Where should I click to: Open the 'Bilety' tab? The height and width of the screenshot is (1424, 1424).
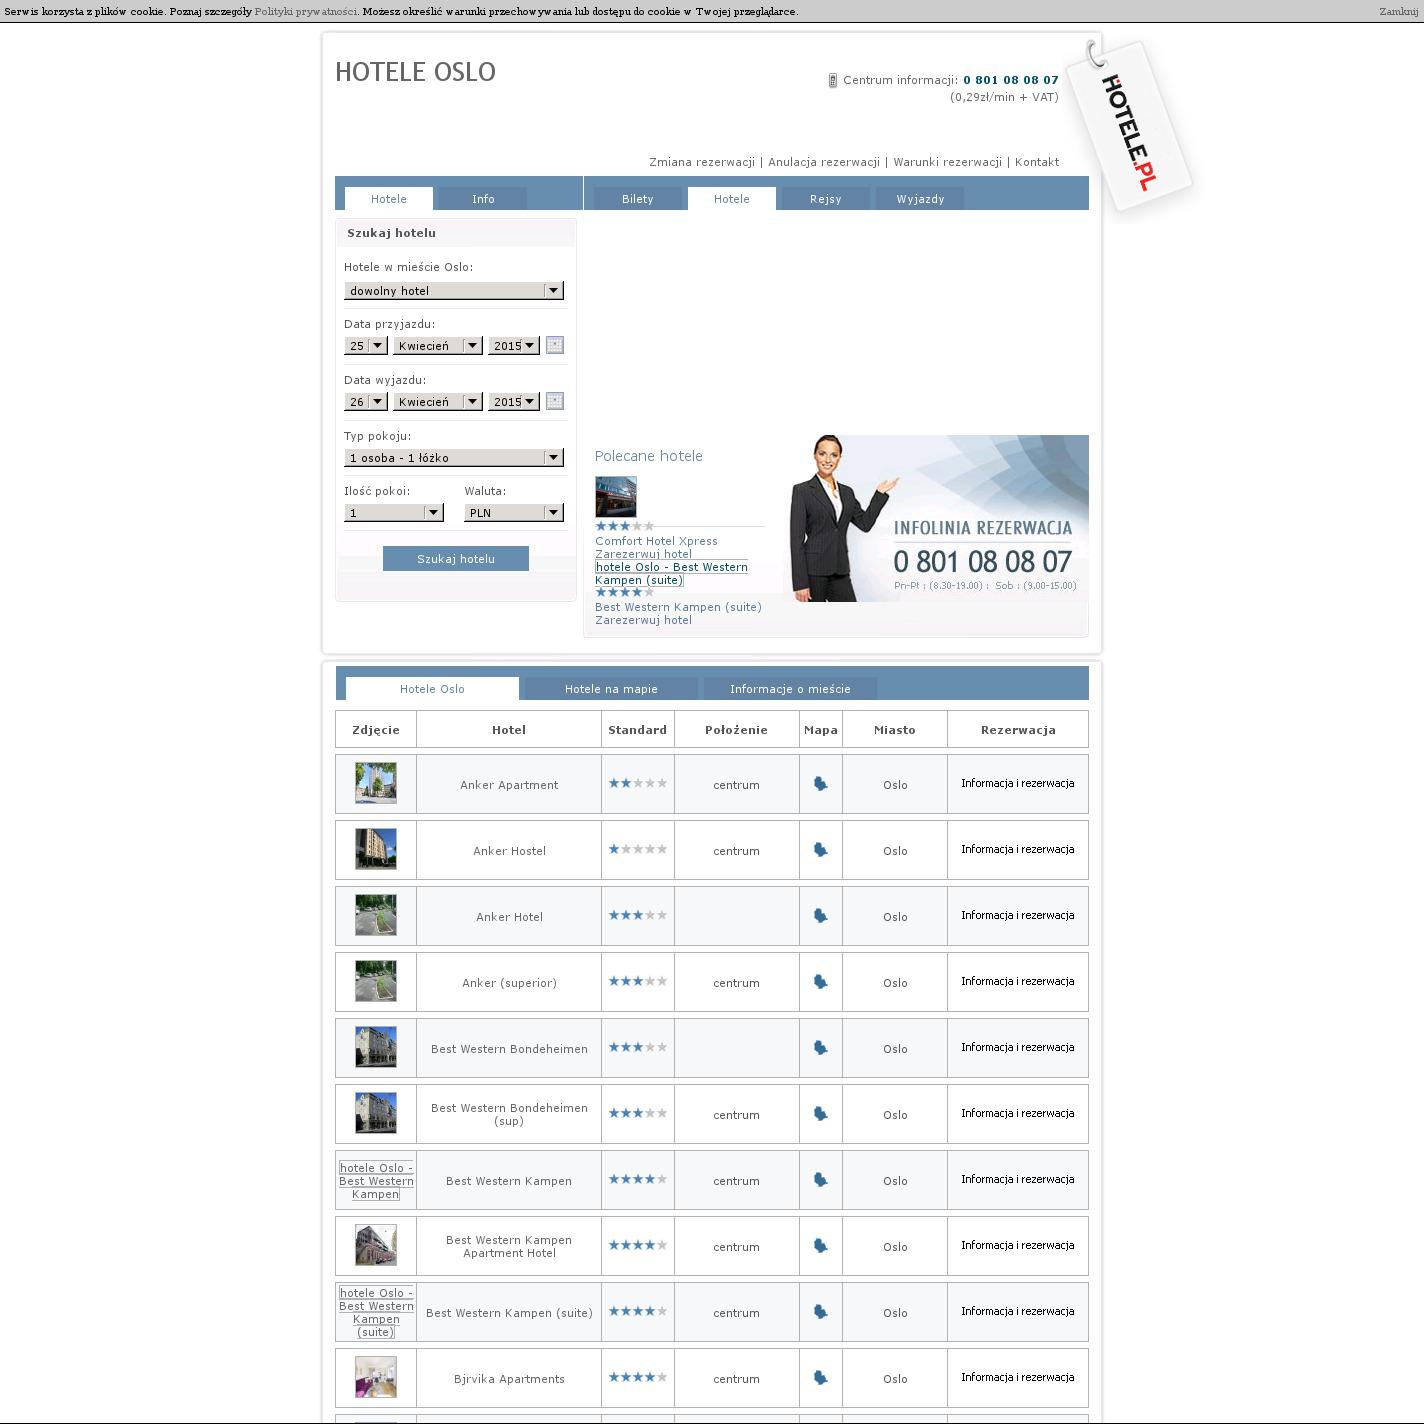pos(637,199)
